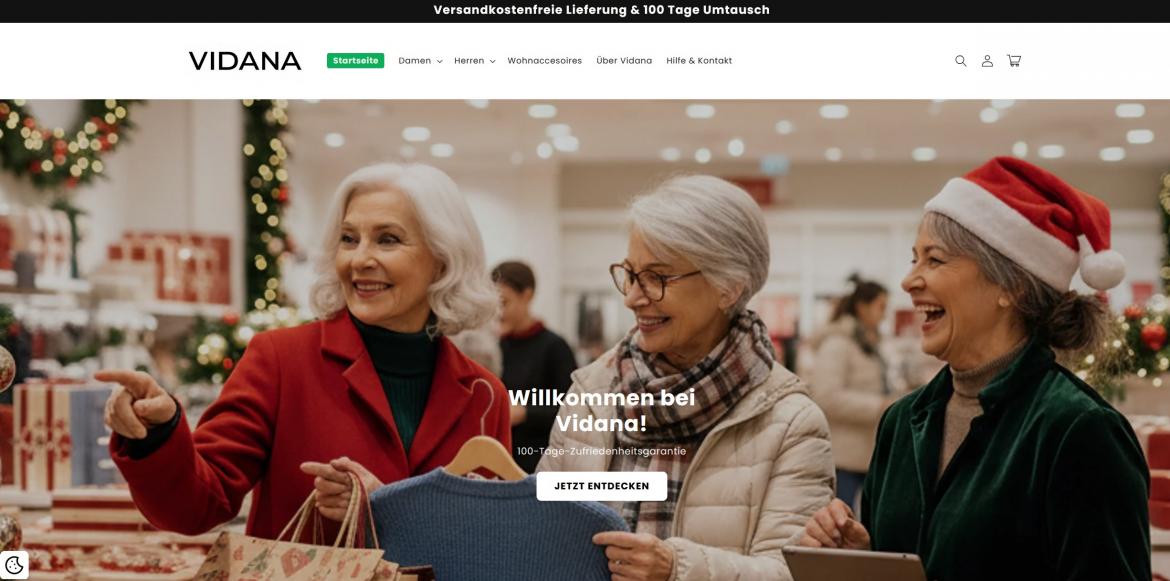Open the shopping cart icon
1170x581 pixels.
pos(1013,61)
